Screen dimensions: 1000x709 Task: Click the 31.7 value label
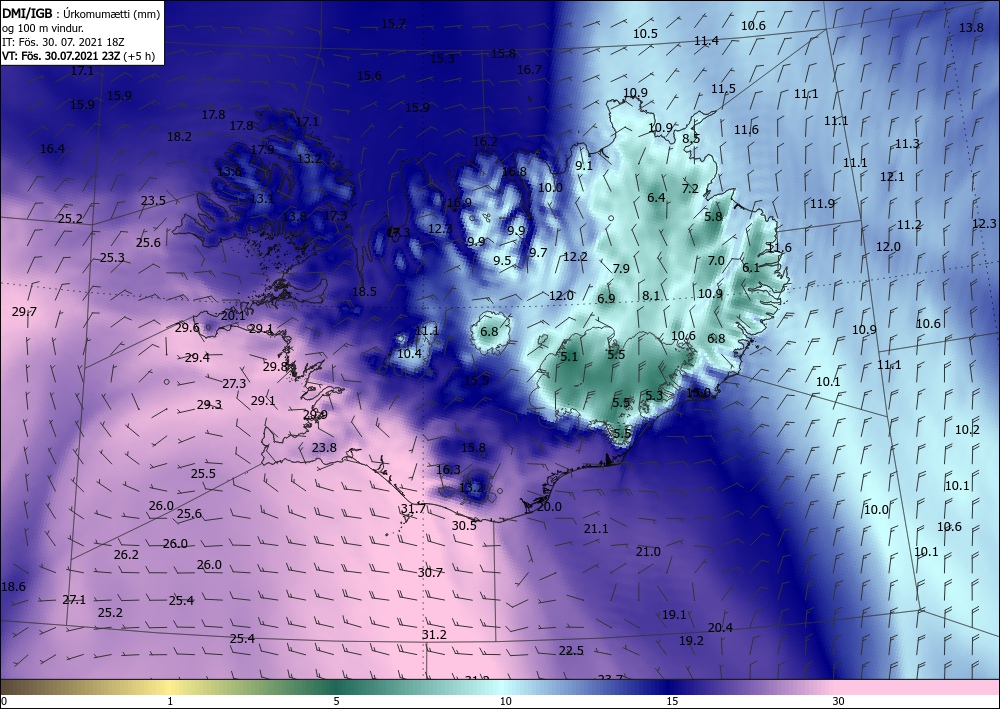(413, 508)
